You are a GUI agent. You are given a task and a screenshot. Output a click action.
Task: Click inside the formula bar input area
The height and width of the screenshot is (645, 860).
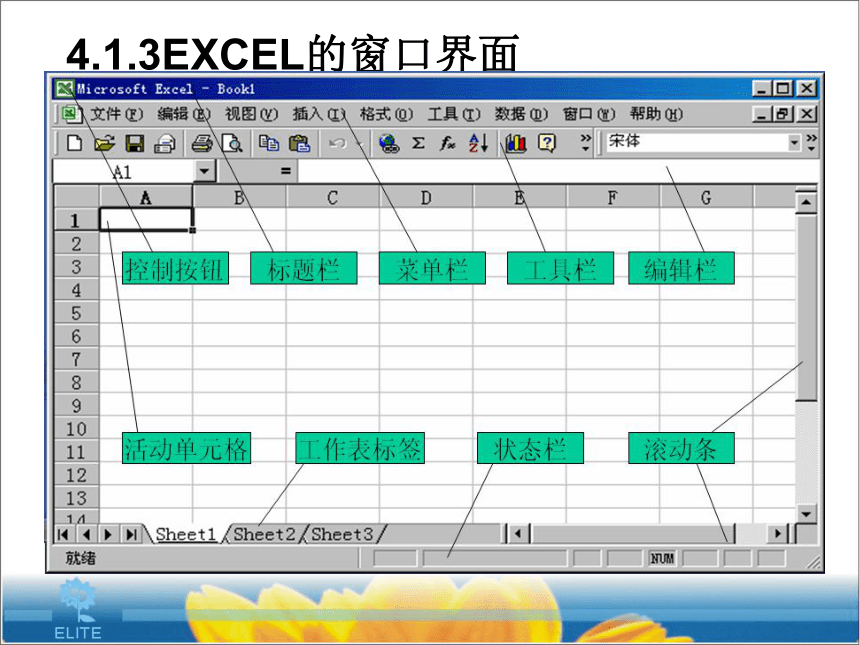[557, 171]
